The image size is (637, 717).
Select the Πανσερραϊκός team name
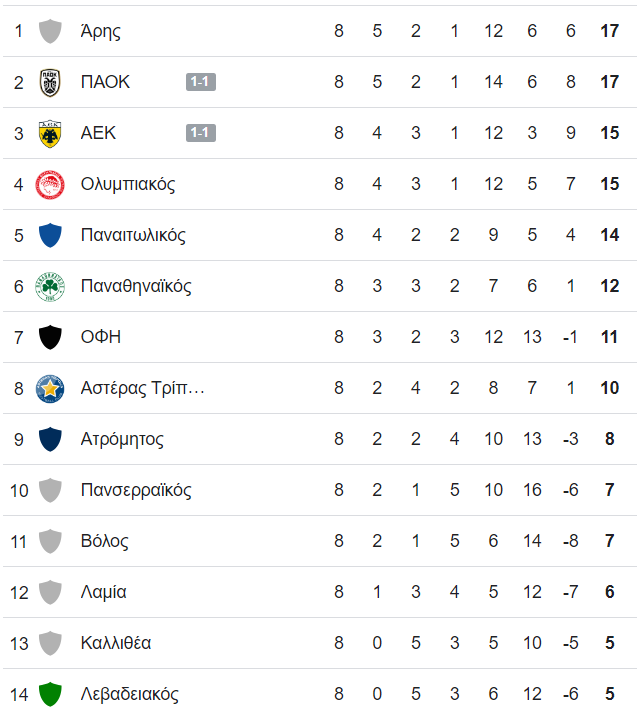point(136,490)
